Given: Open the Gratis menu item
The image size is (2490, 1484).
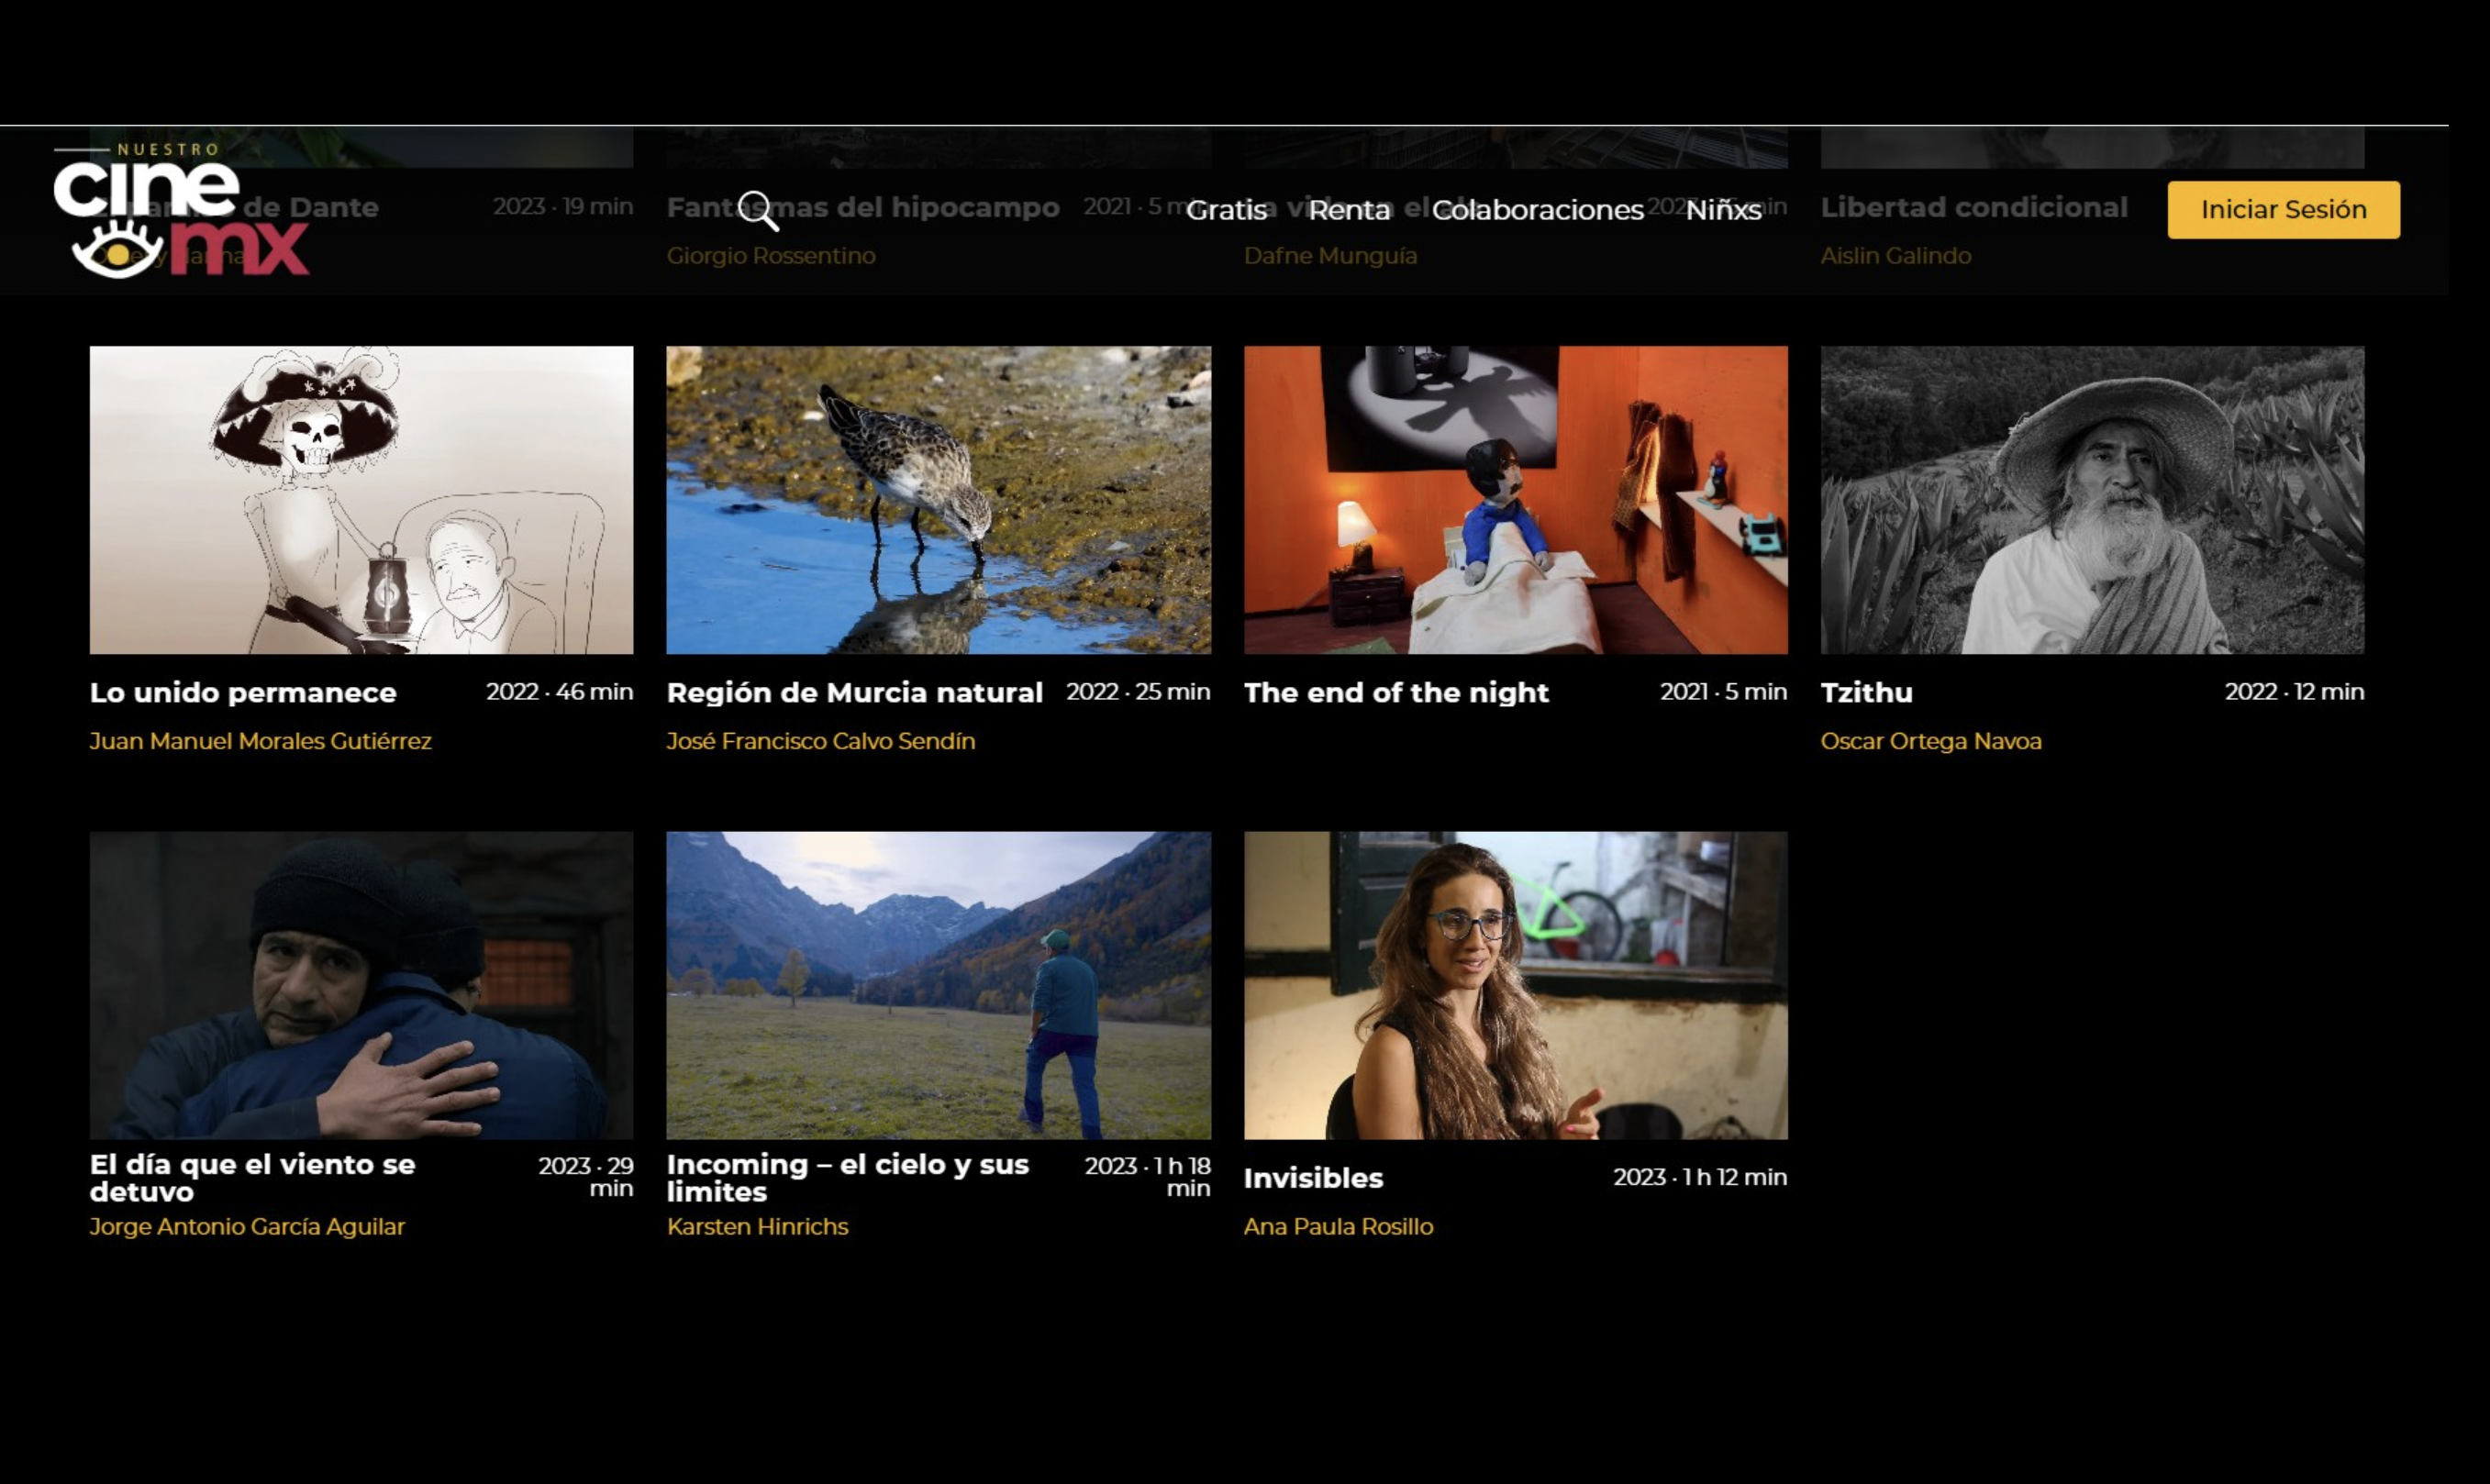Looking at the screenshot, I should point(1227,210).
